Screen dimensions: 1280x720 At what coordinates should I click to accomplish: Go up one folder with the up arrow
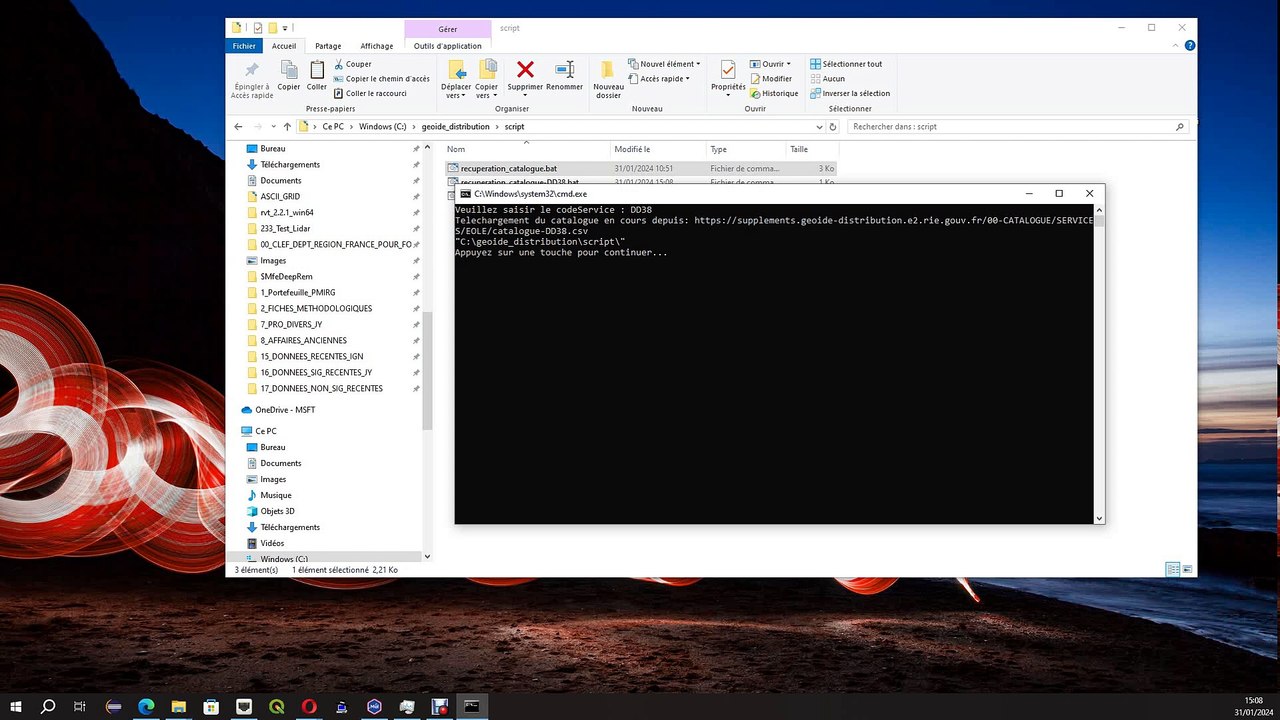tap(287, 127)
